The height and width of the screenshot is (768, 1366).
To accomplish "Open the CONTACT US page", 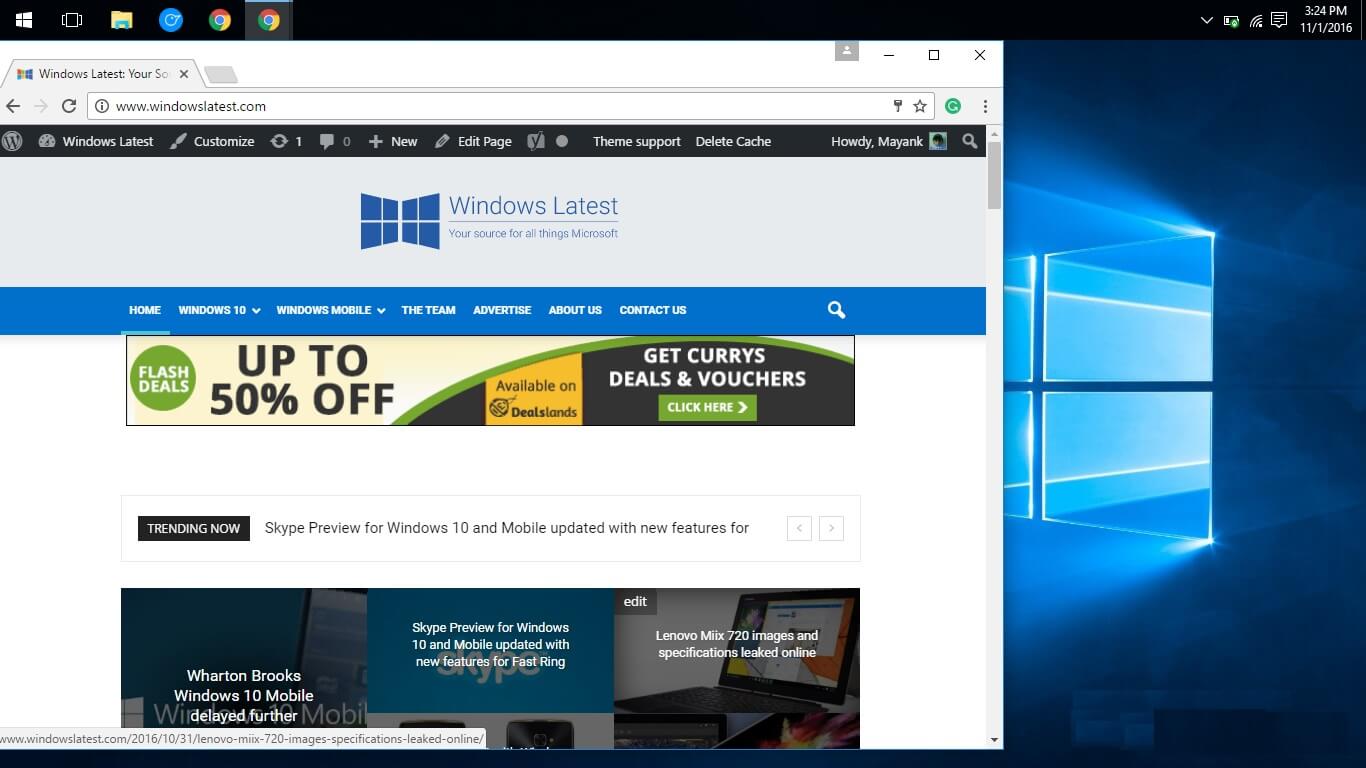I will [653, 310].
